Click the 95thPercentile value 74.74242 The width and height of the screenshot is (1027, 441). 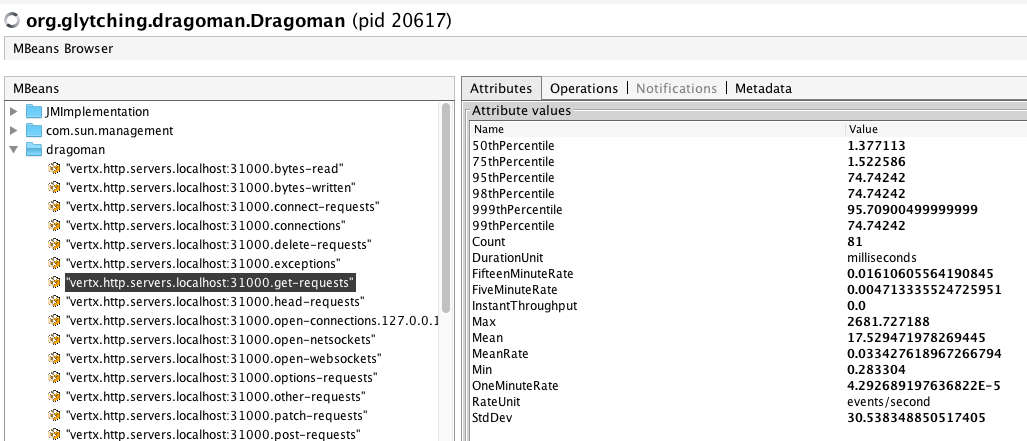click(x=876, y=178)
